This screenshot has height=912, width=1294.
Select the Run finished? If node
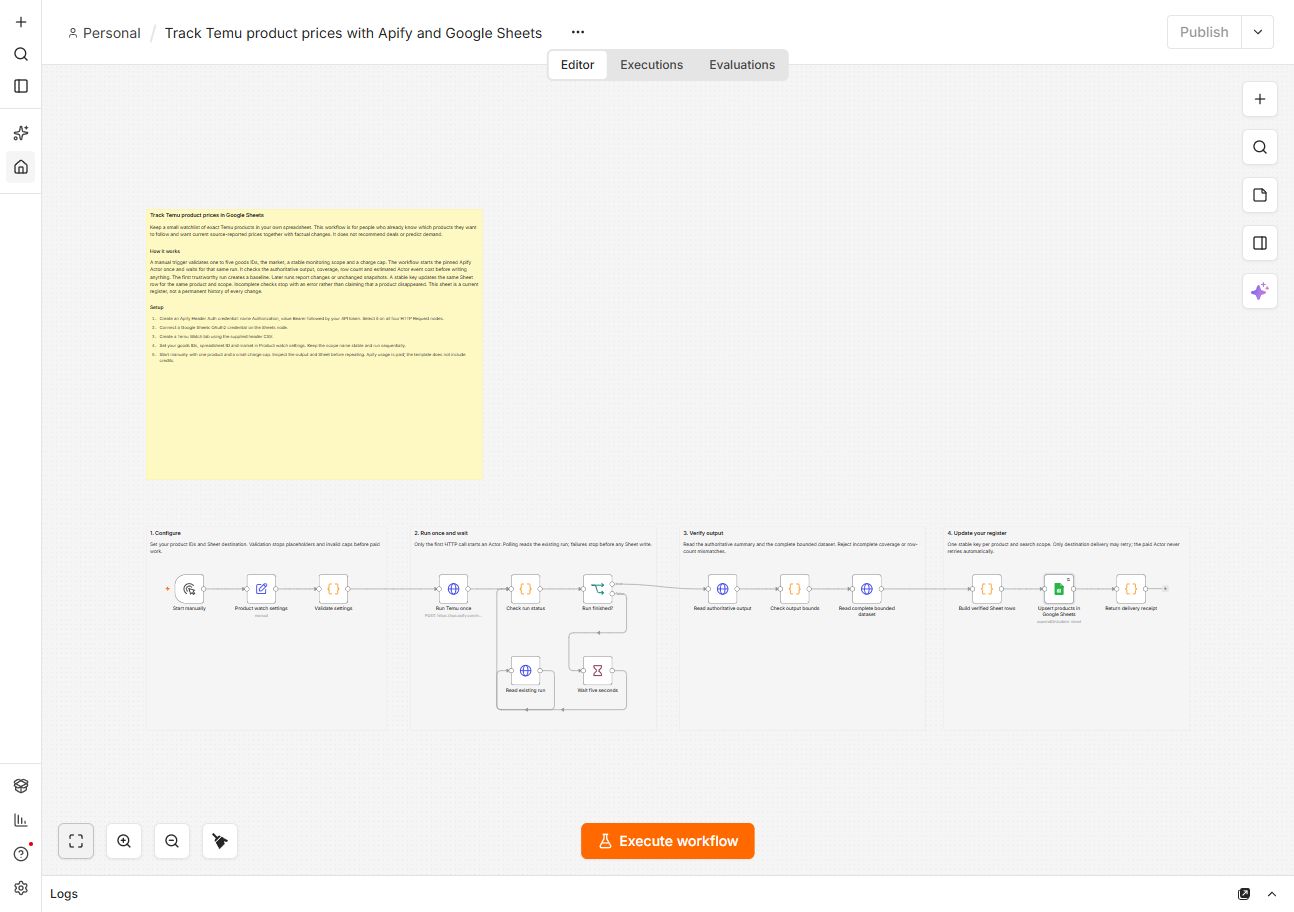coord(598,589)
